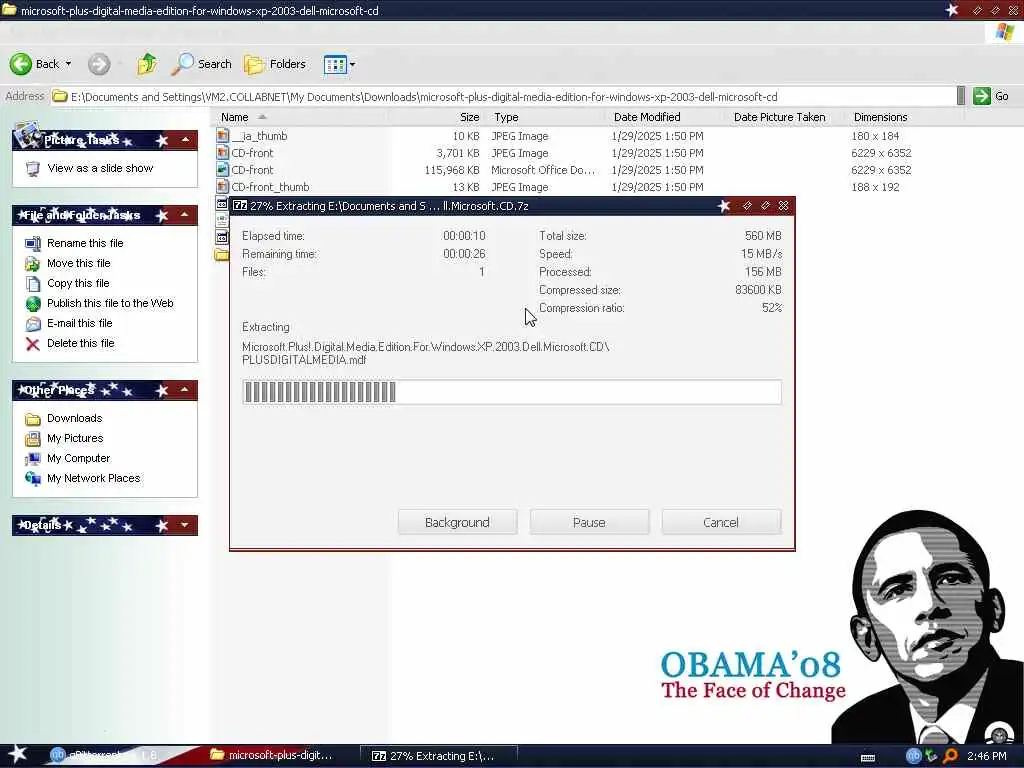Click the 2:46 PM system clock

pos(987,756)
